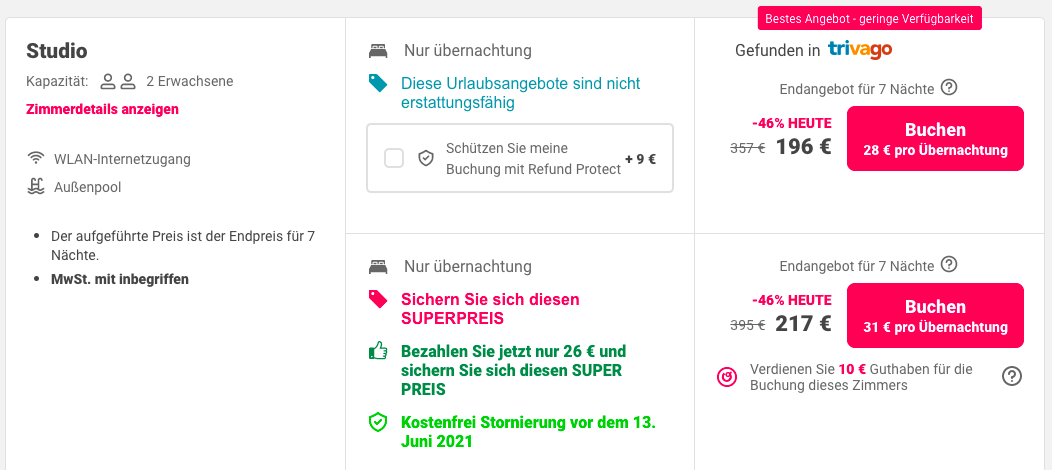
Task: Click the green shield cancellation icon
Action: click(x=378, y=422)
